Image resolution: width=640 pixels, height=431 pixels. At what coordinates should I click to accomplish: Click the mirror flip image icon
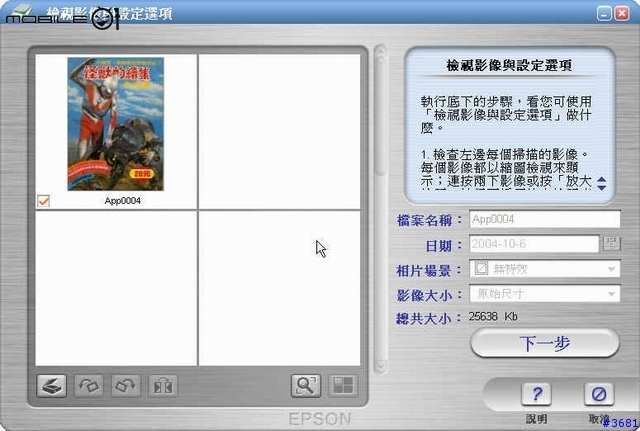(x=163, y=386)
